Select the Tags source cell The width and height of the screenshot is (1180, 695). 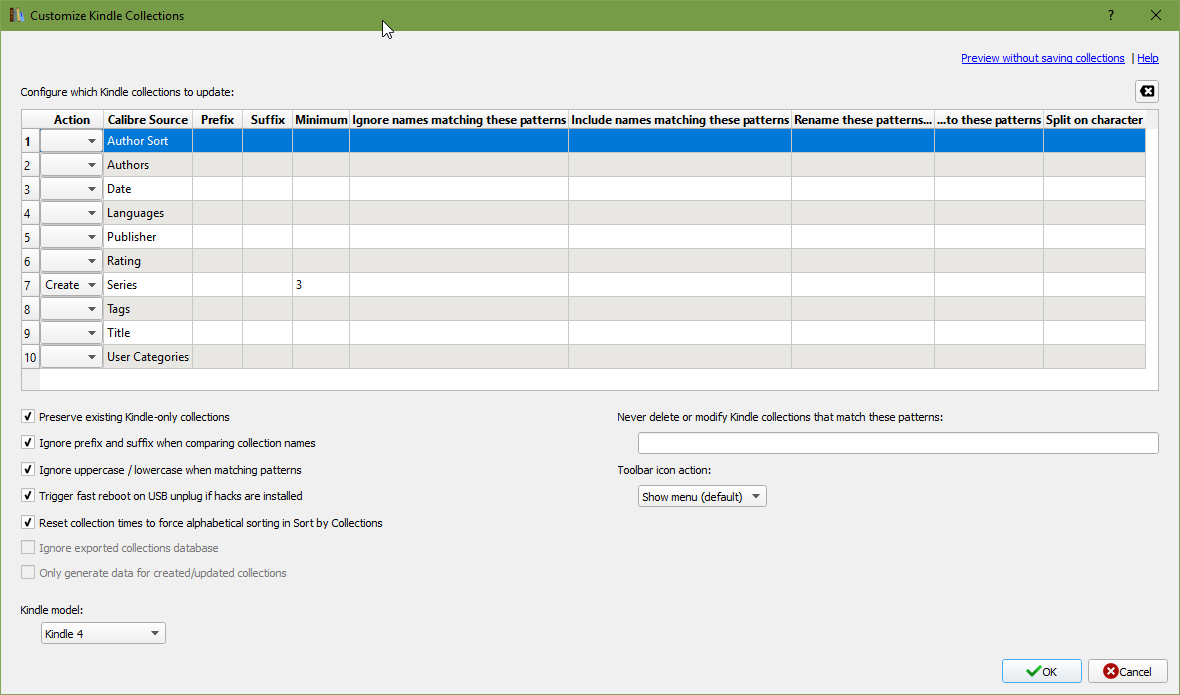click(x=148, y=309)
